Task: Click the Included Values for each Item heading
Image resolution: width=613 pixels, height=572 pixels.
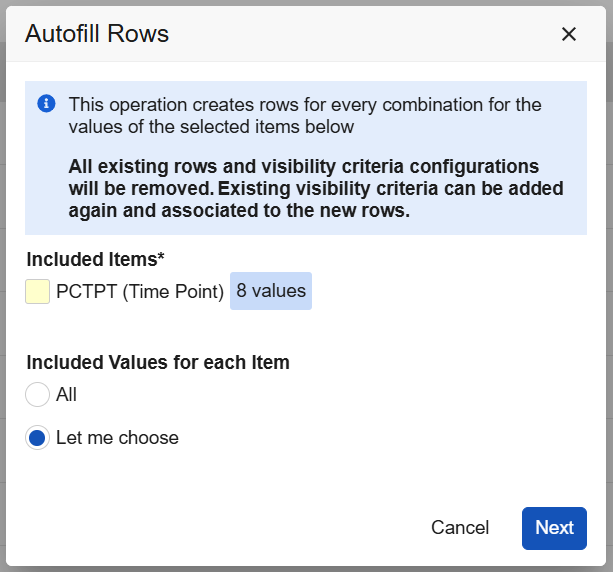Action: (158, 362)
